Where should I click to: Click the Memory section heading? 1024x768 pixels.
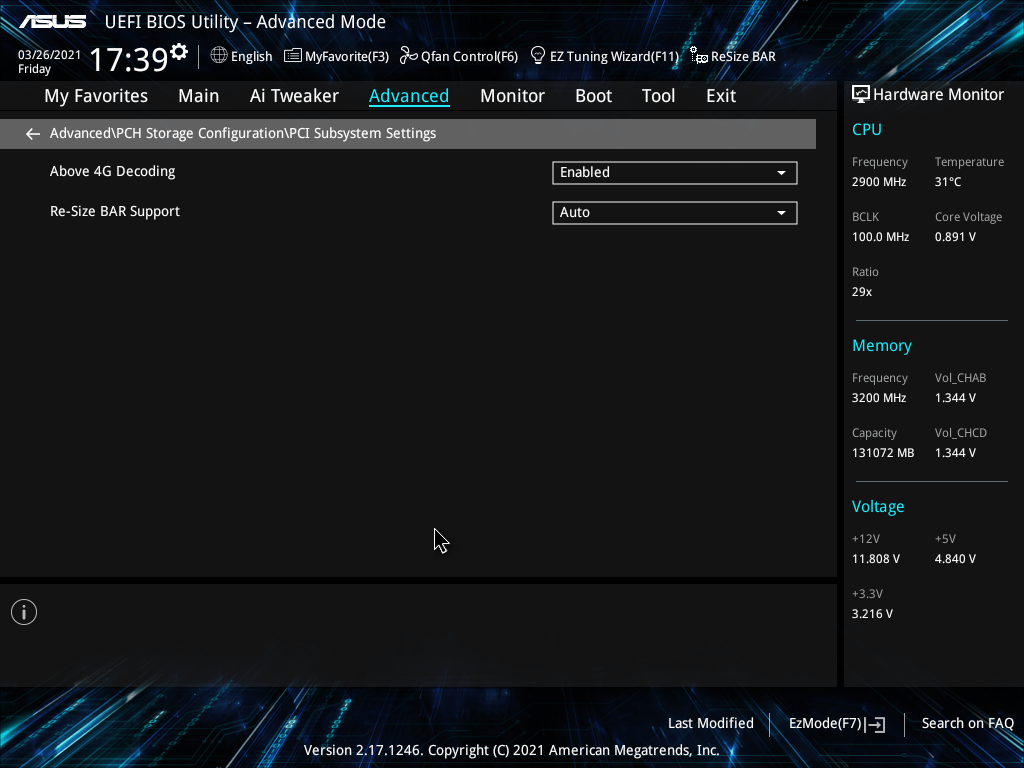tap(882, 345)
